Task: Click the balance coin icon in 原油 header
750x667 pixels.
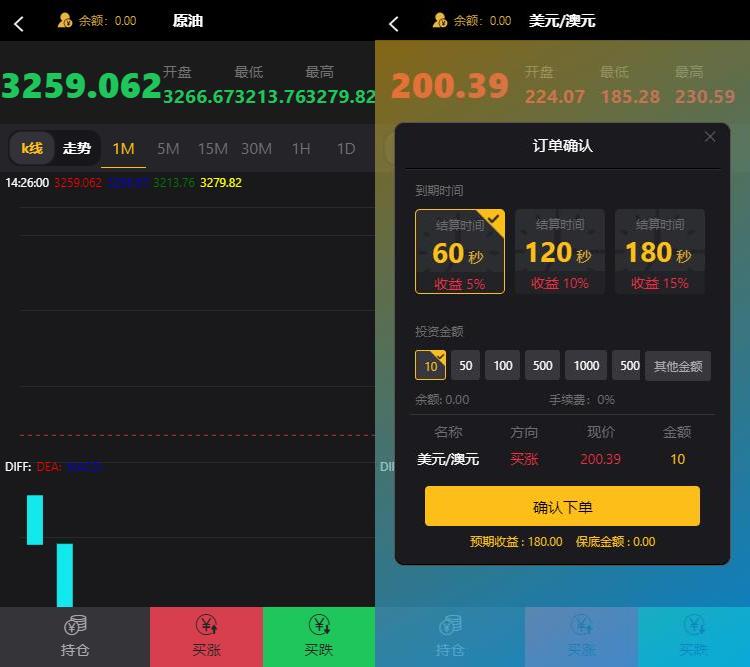Action: pyautogui.click(x=65, y=20)
